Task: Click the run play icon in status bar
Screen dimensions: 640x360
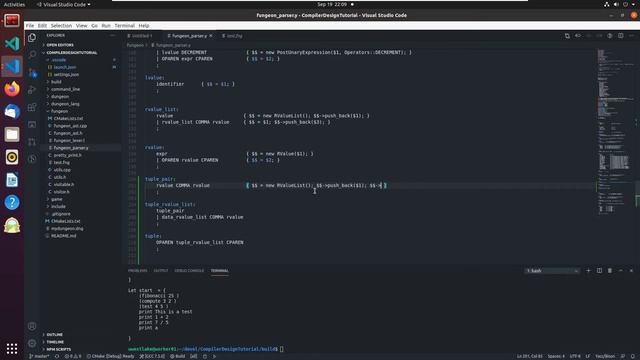Action: (214, 356)
